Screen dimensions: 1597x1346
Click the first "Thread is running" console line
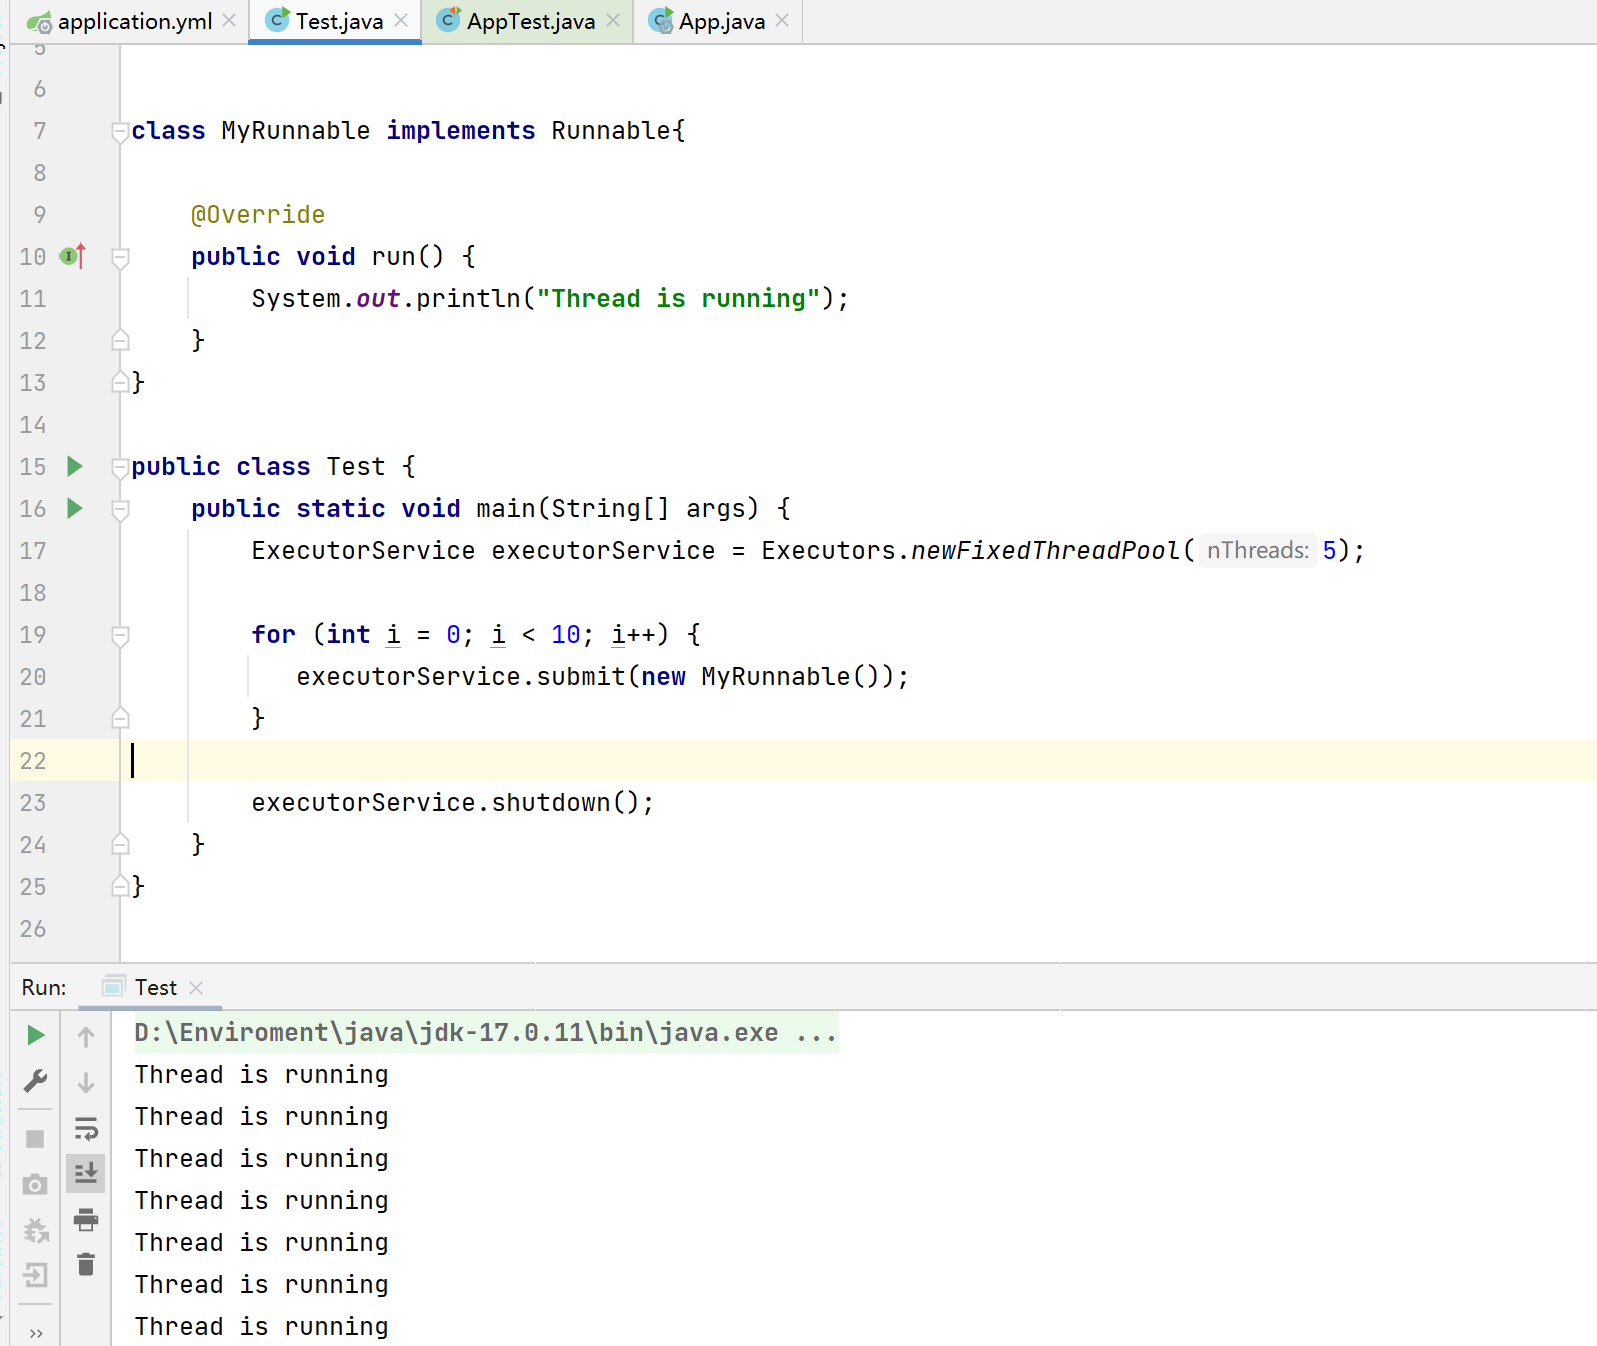click(x=261, y=1075)
